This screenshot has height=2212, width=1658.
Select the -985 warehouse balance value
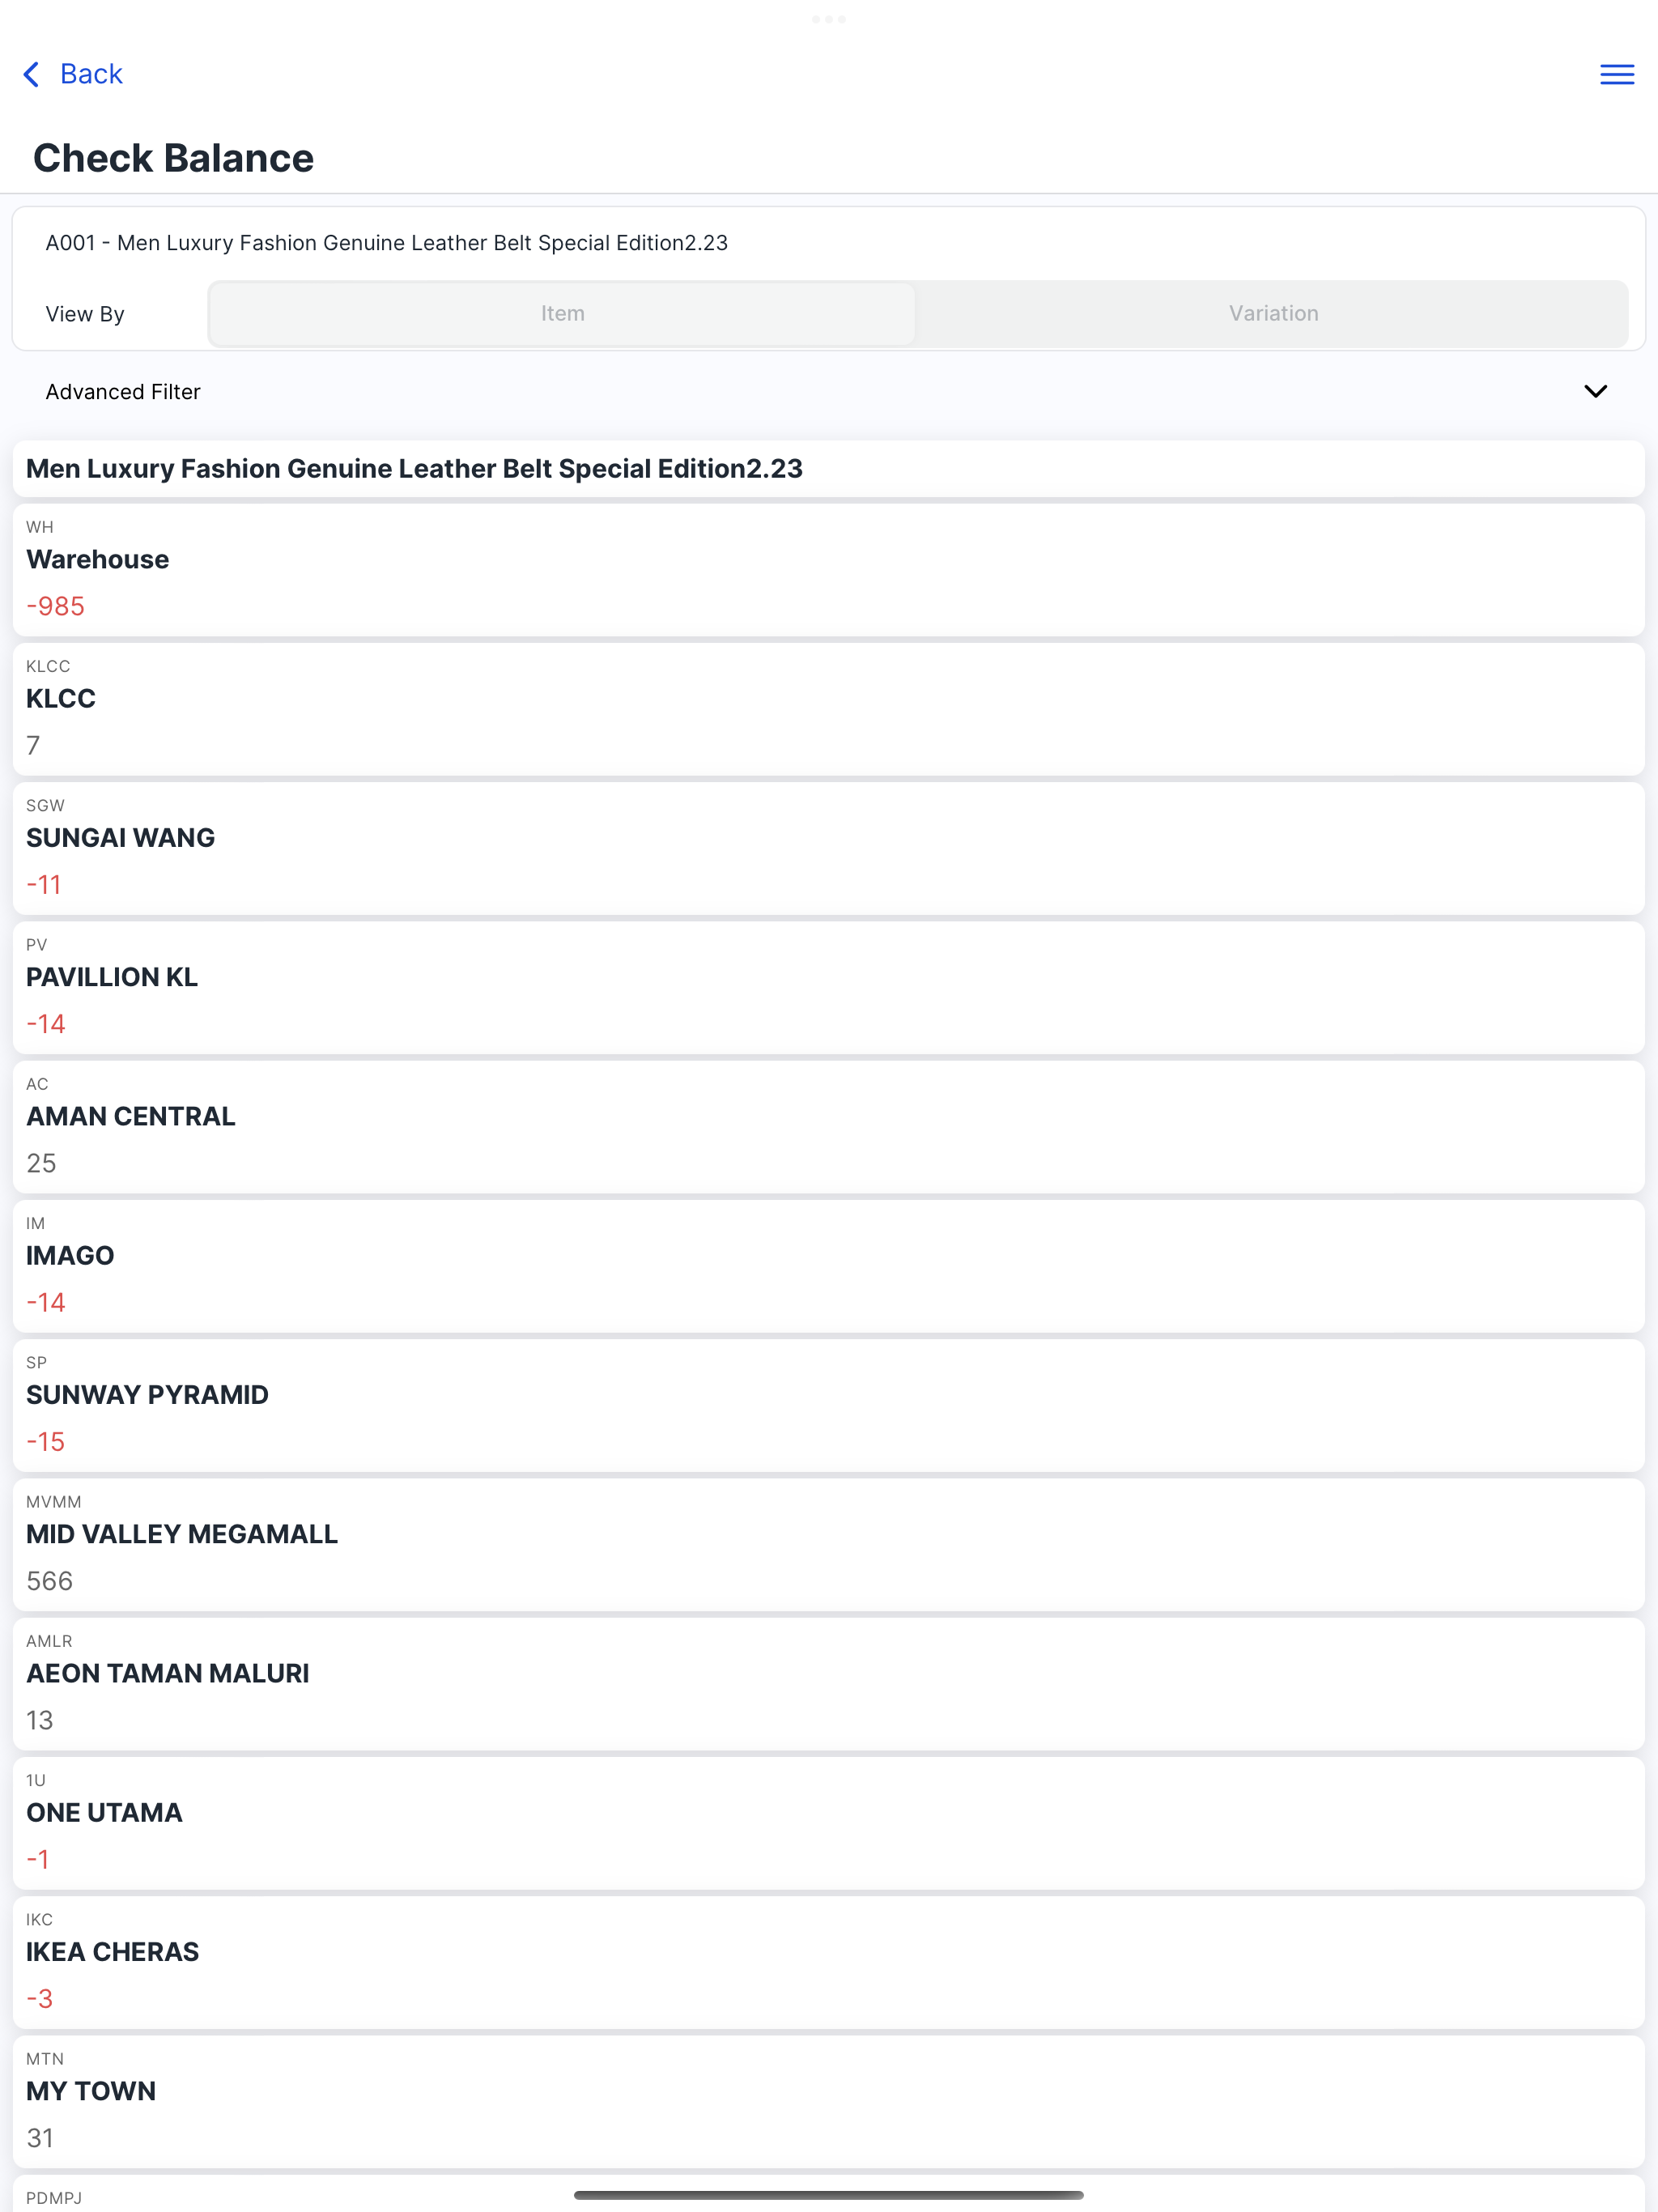(x=55, y=607)
